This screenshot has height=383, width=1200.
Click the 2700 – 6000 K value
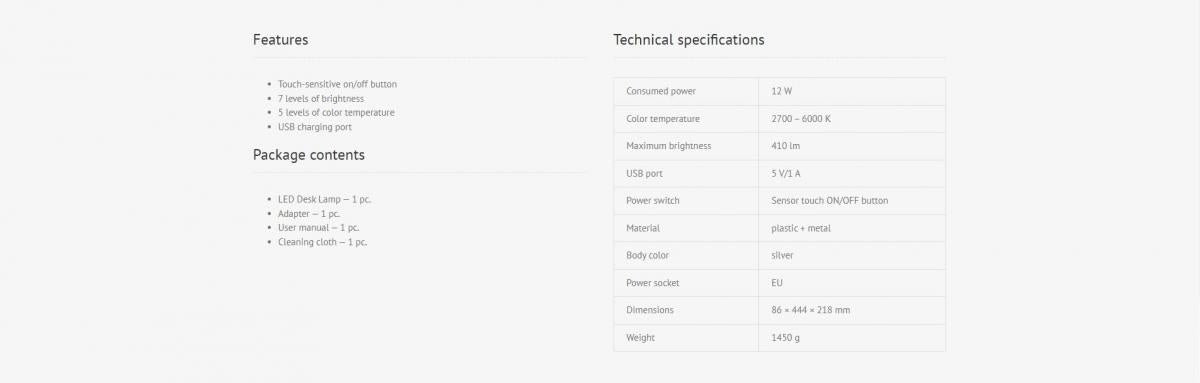click(801, 119)
